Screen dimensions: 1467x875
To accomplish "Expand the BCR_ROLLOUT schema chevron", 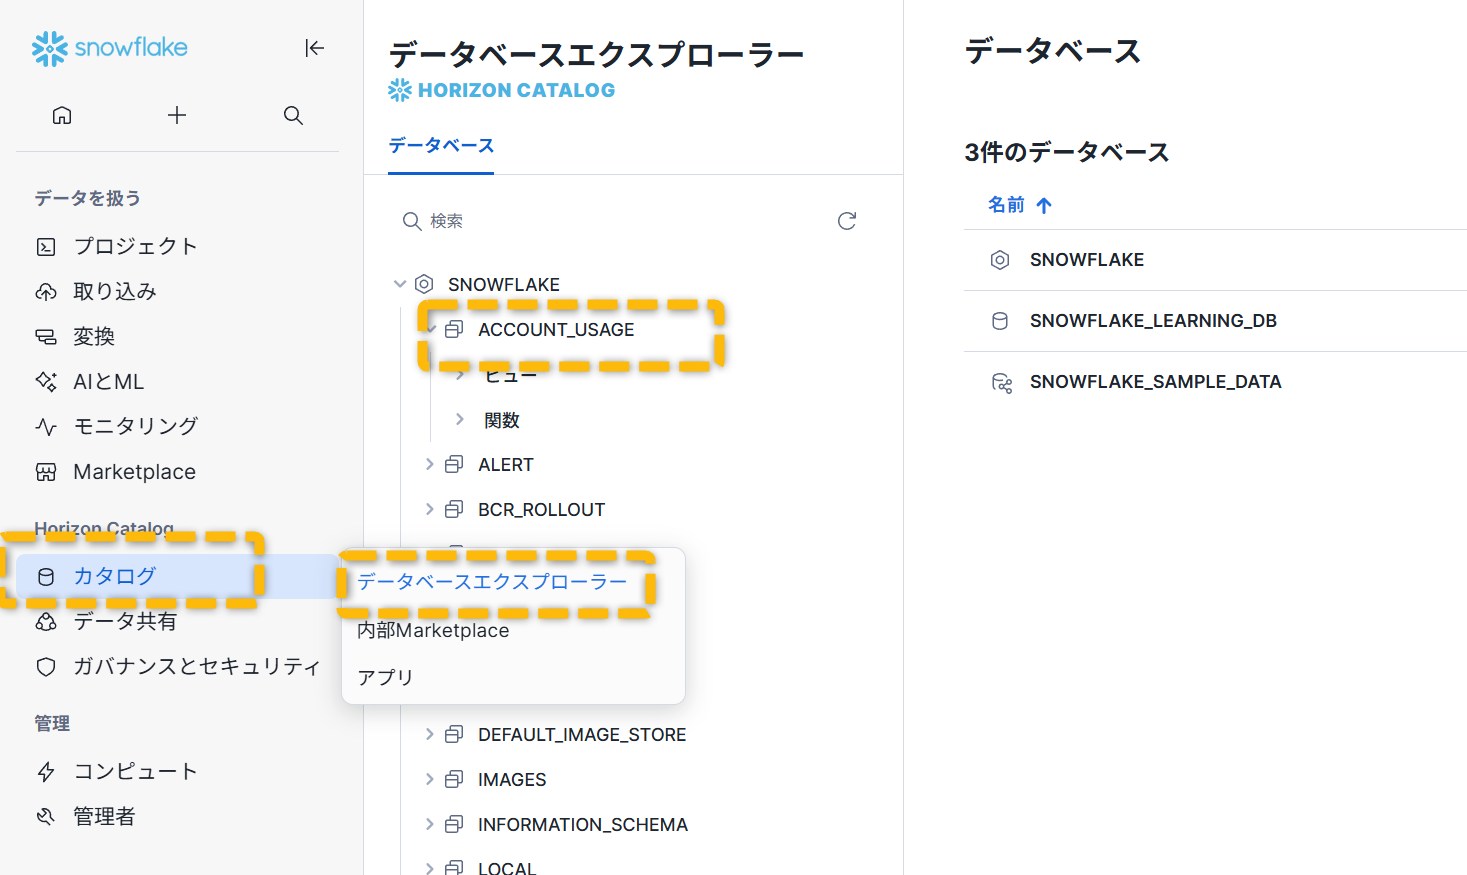I will [430, 509].
